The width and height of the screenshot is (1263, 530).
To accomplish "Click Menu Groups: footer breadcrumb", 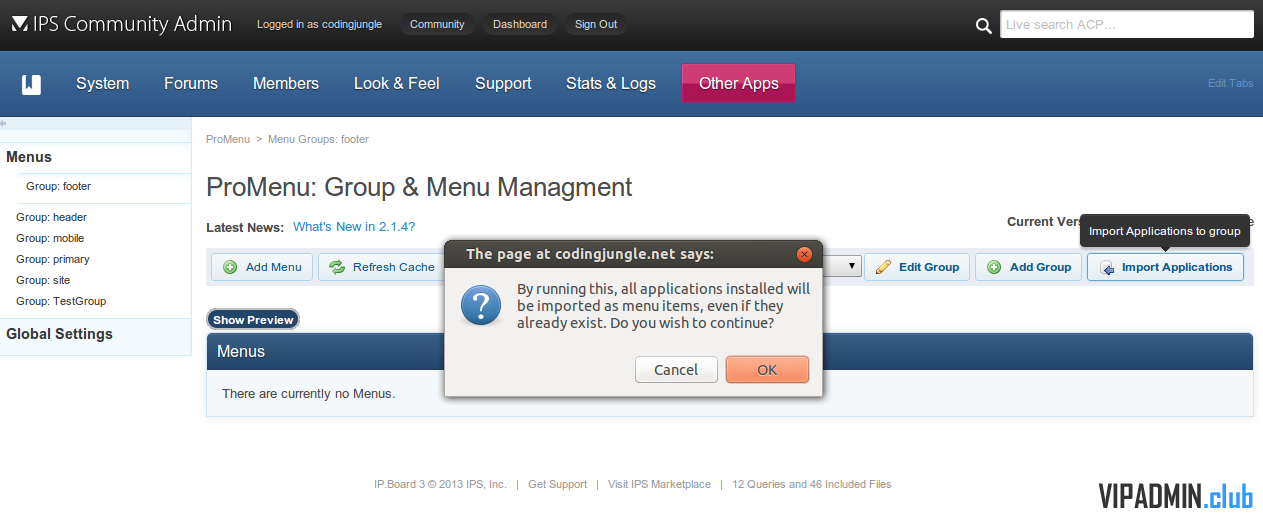I will 318,139.
